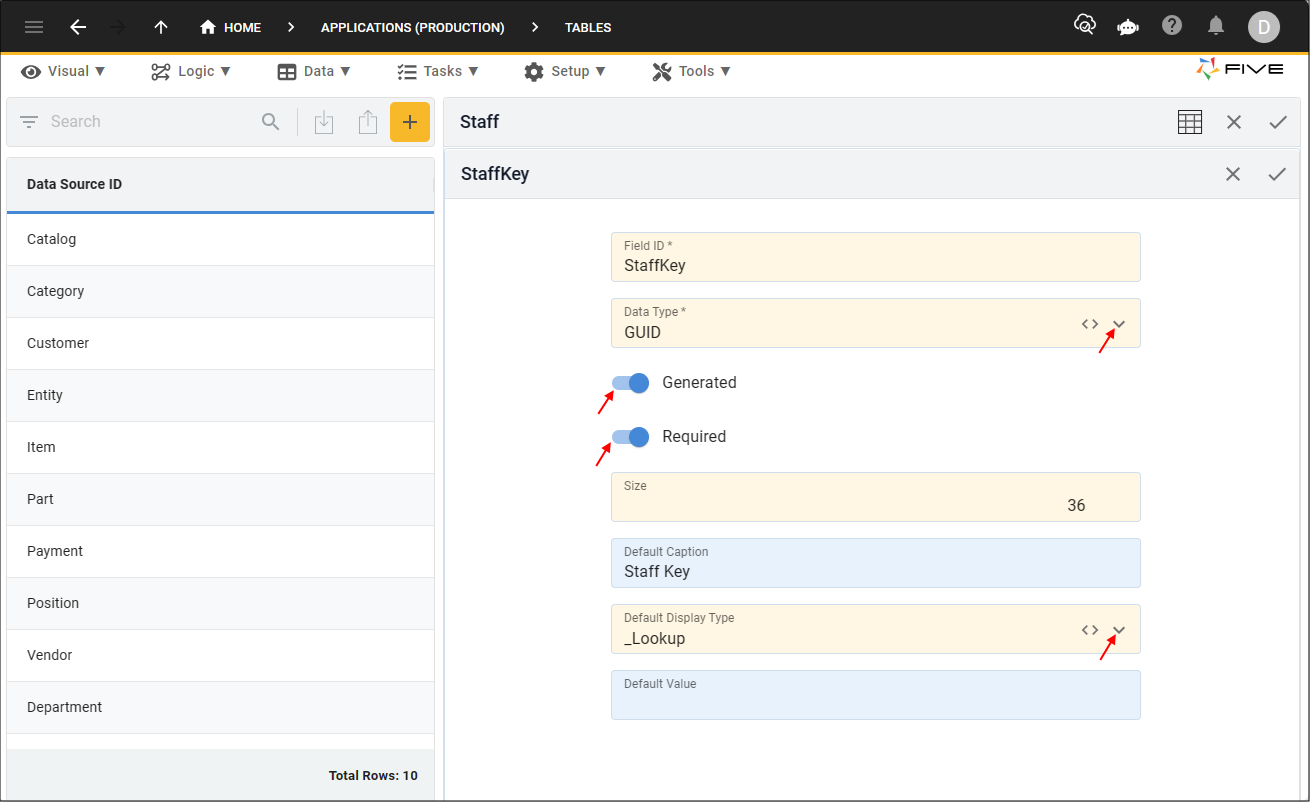Select the Item table row
Viewport: 1310px width, 802px height.
point(220,447)
